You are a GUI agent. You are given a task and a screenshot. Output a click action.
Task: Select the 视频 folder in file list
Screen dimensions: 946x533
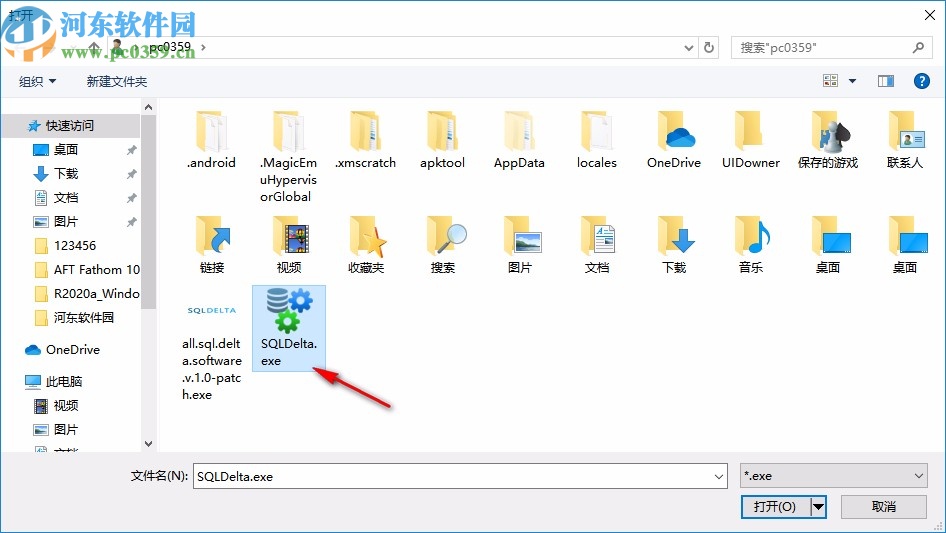point(288,244)
